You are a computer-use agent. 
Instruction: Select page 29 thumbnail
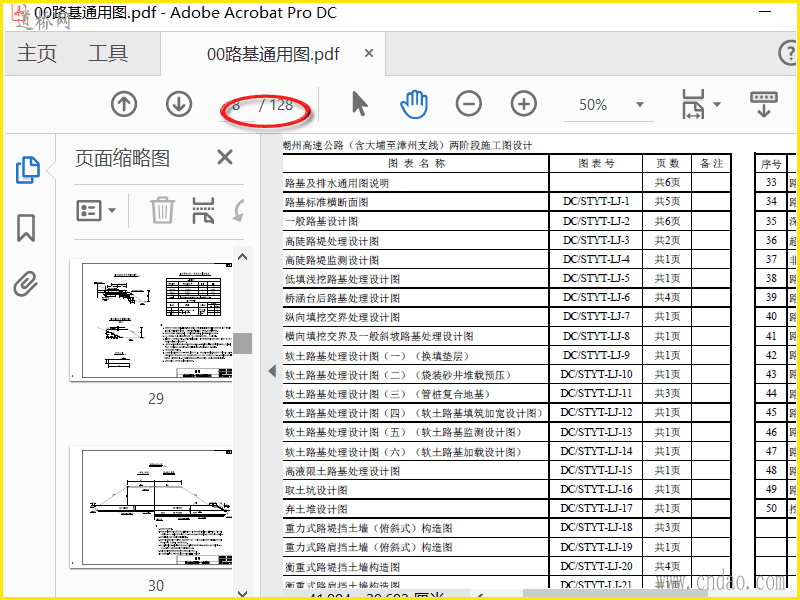pos(152,320)
